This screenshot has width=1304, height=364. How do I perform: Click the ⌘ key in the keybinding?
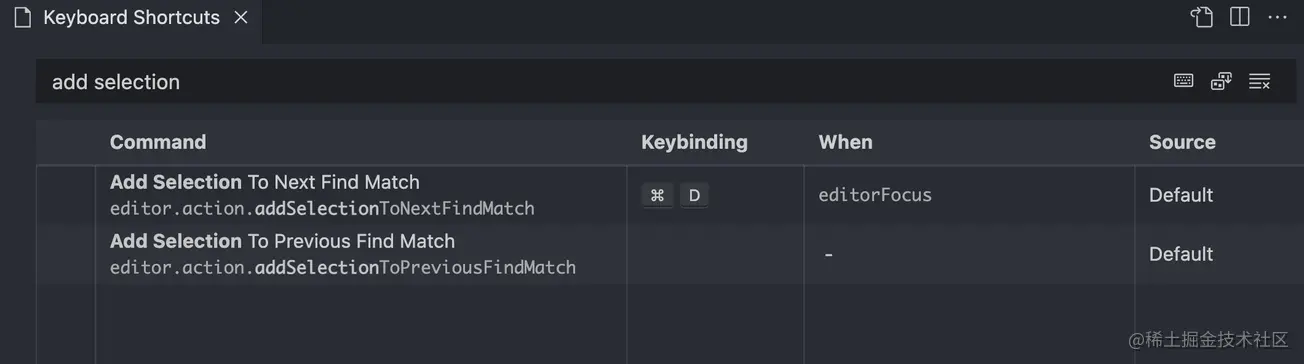[657, 195]
